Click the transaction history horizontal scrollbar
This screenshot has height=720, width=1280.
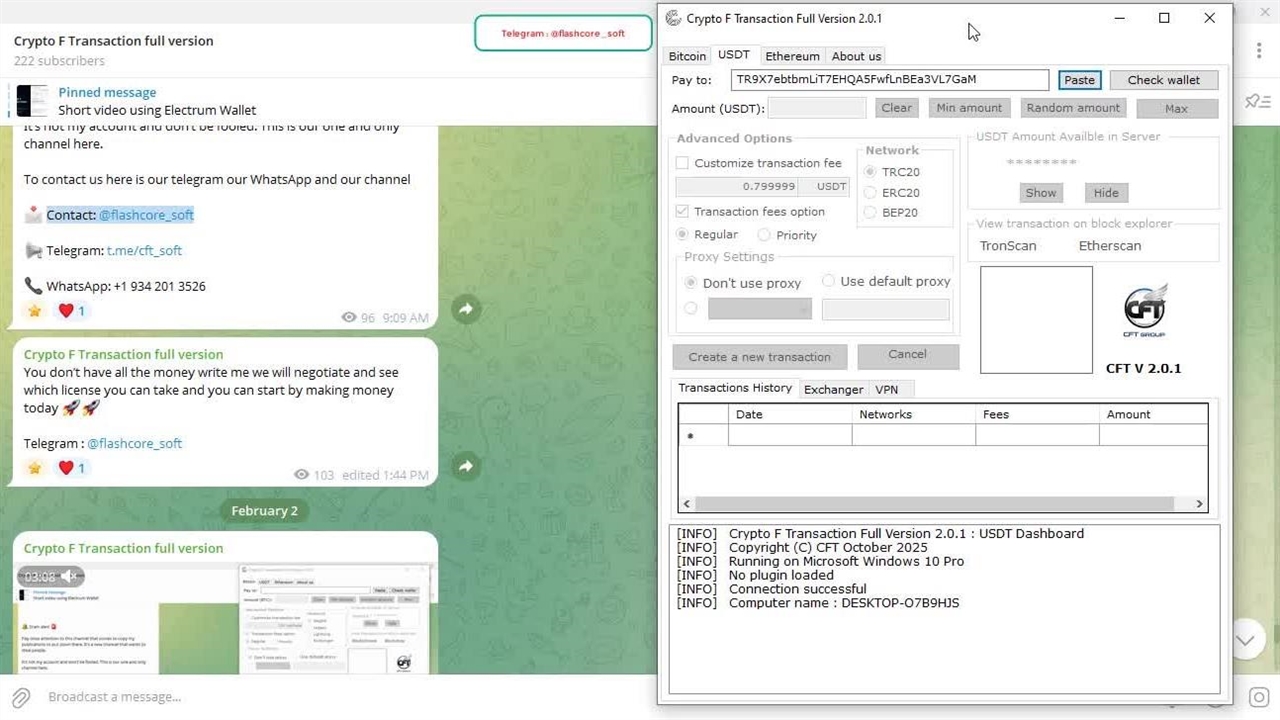[x=942, y=504]
